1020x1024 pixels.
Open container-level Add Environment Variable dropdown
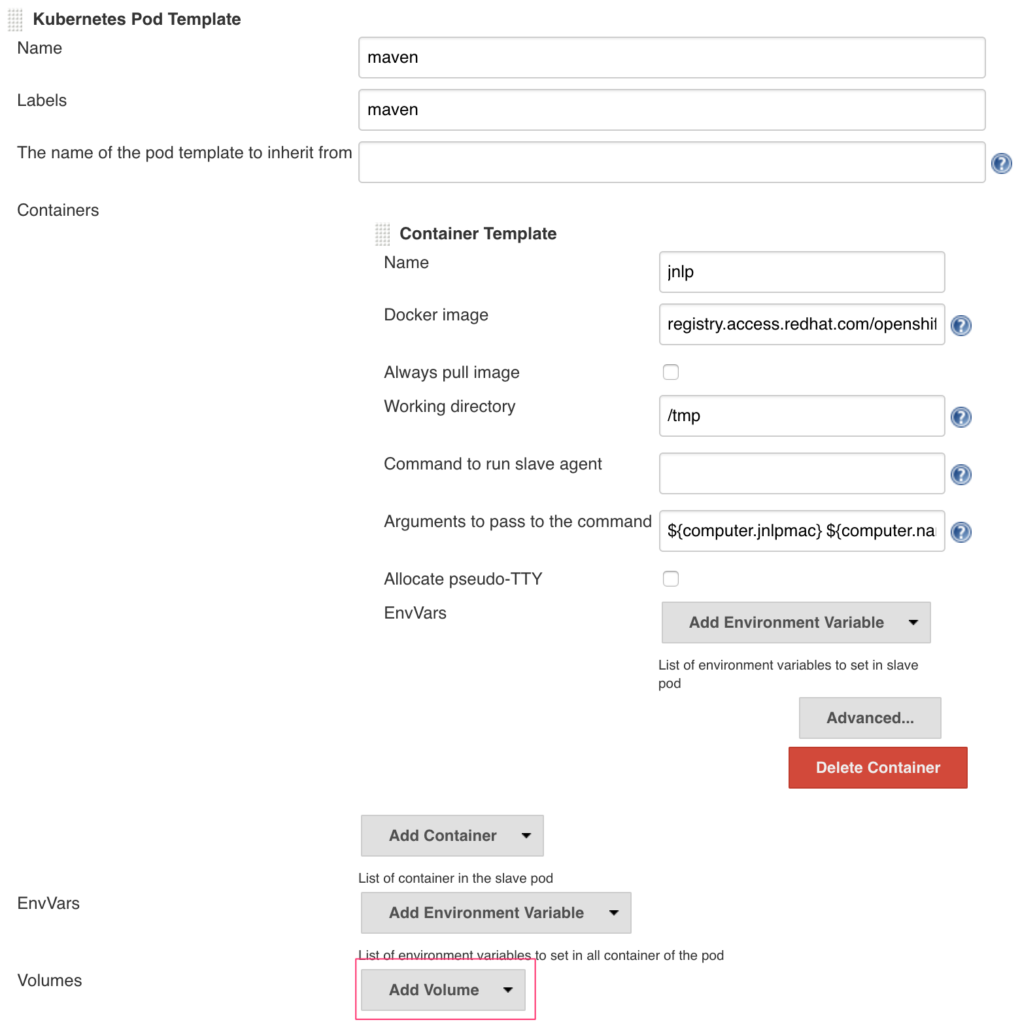point(796,622)
